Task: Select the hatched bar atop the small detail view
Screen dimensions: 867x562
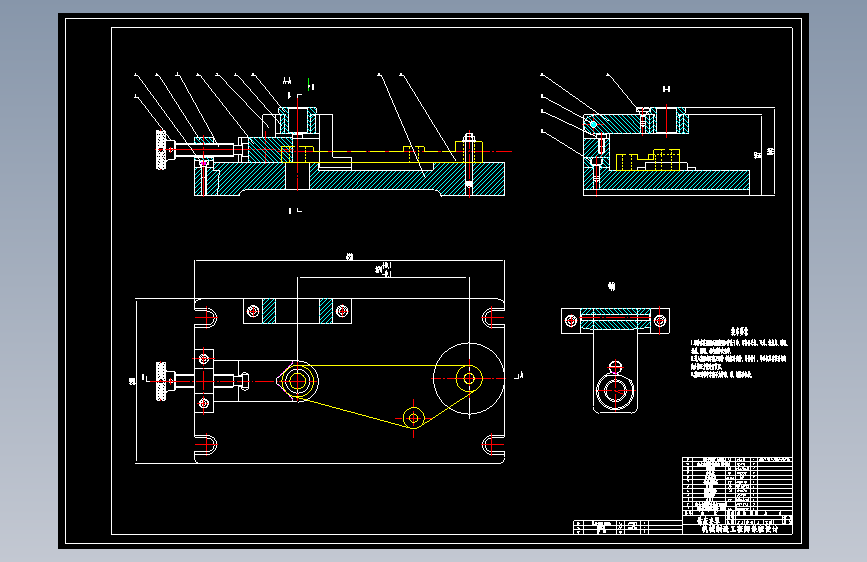Action: pyautogui.click(x=615, y=320)
